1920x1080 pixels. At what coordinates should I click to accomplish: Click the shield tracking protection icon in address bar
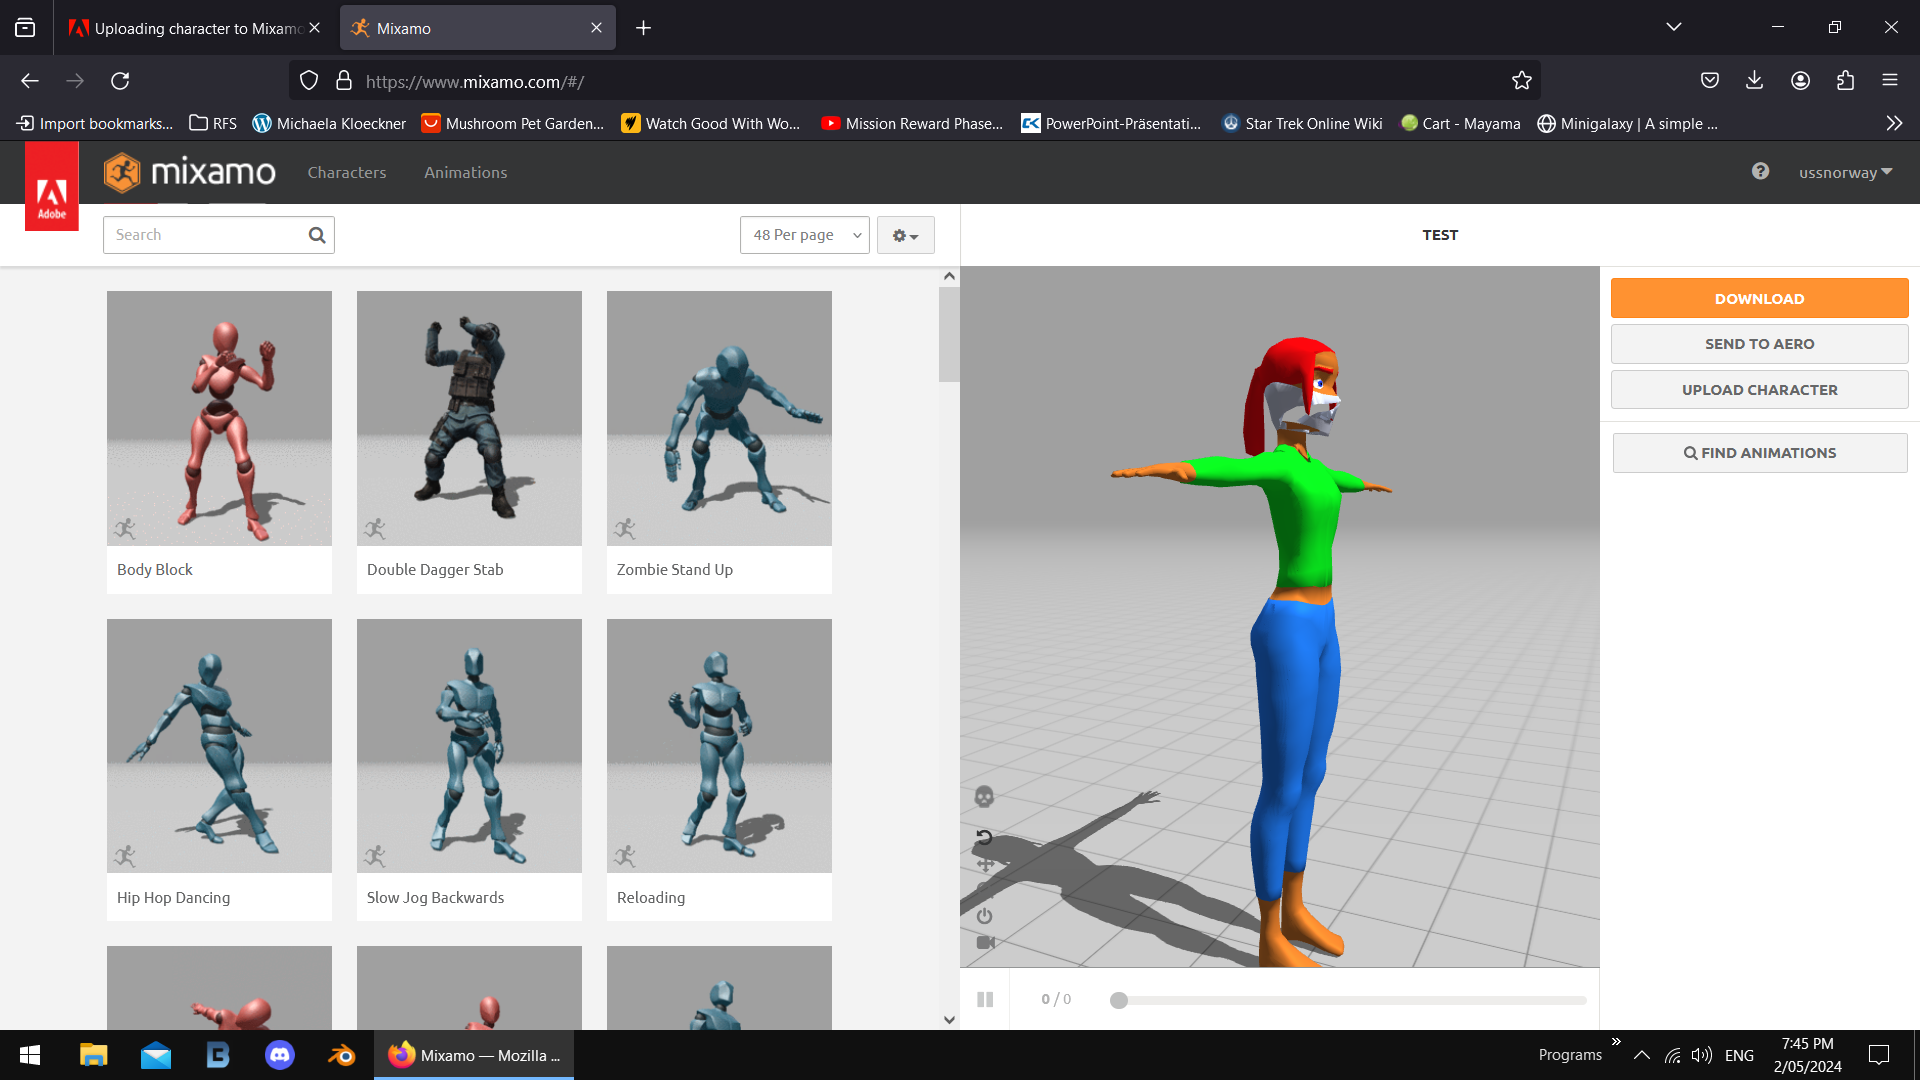tap(308, 80)
